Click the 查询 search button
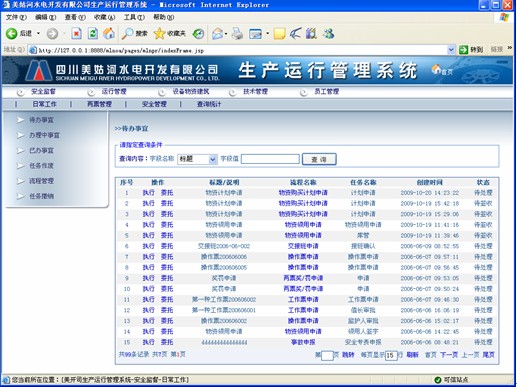The height and width of the screenshot is (387, 517). pyautogui.click(x=319, y=159)
